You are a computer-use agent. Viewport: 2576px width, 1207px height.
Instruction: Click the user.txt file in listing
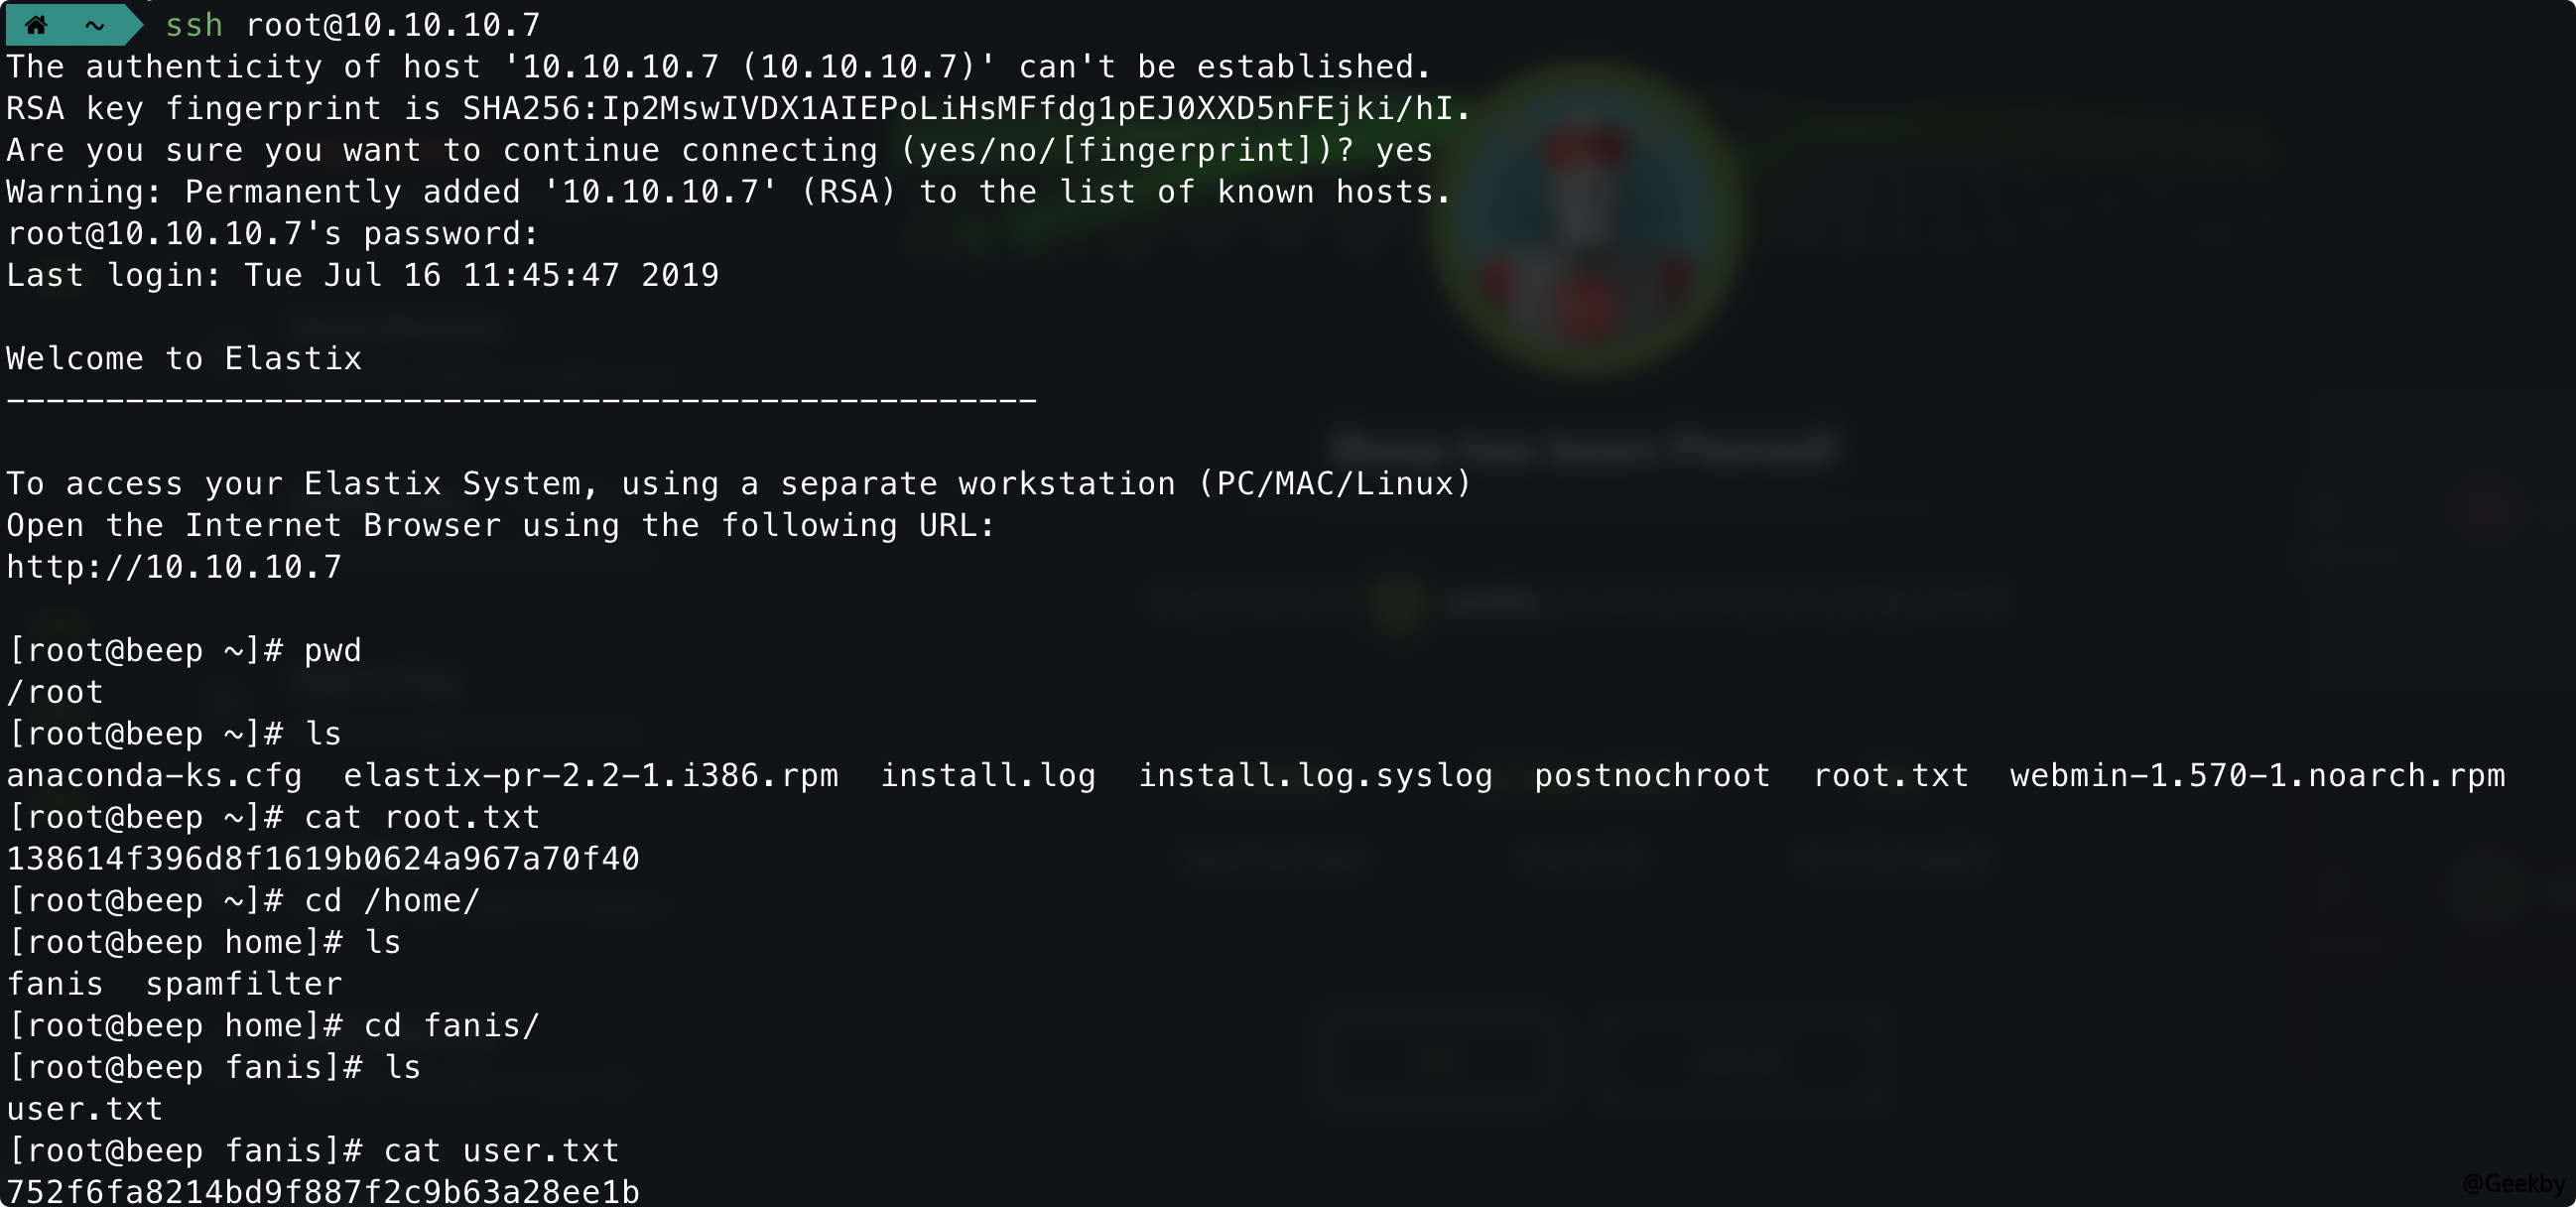(x=84, y=1108)
